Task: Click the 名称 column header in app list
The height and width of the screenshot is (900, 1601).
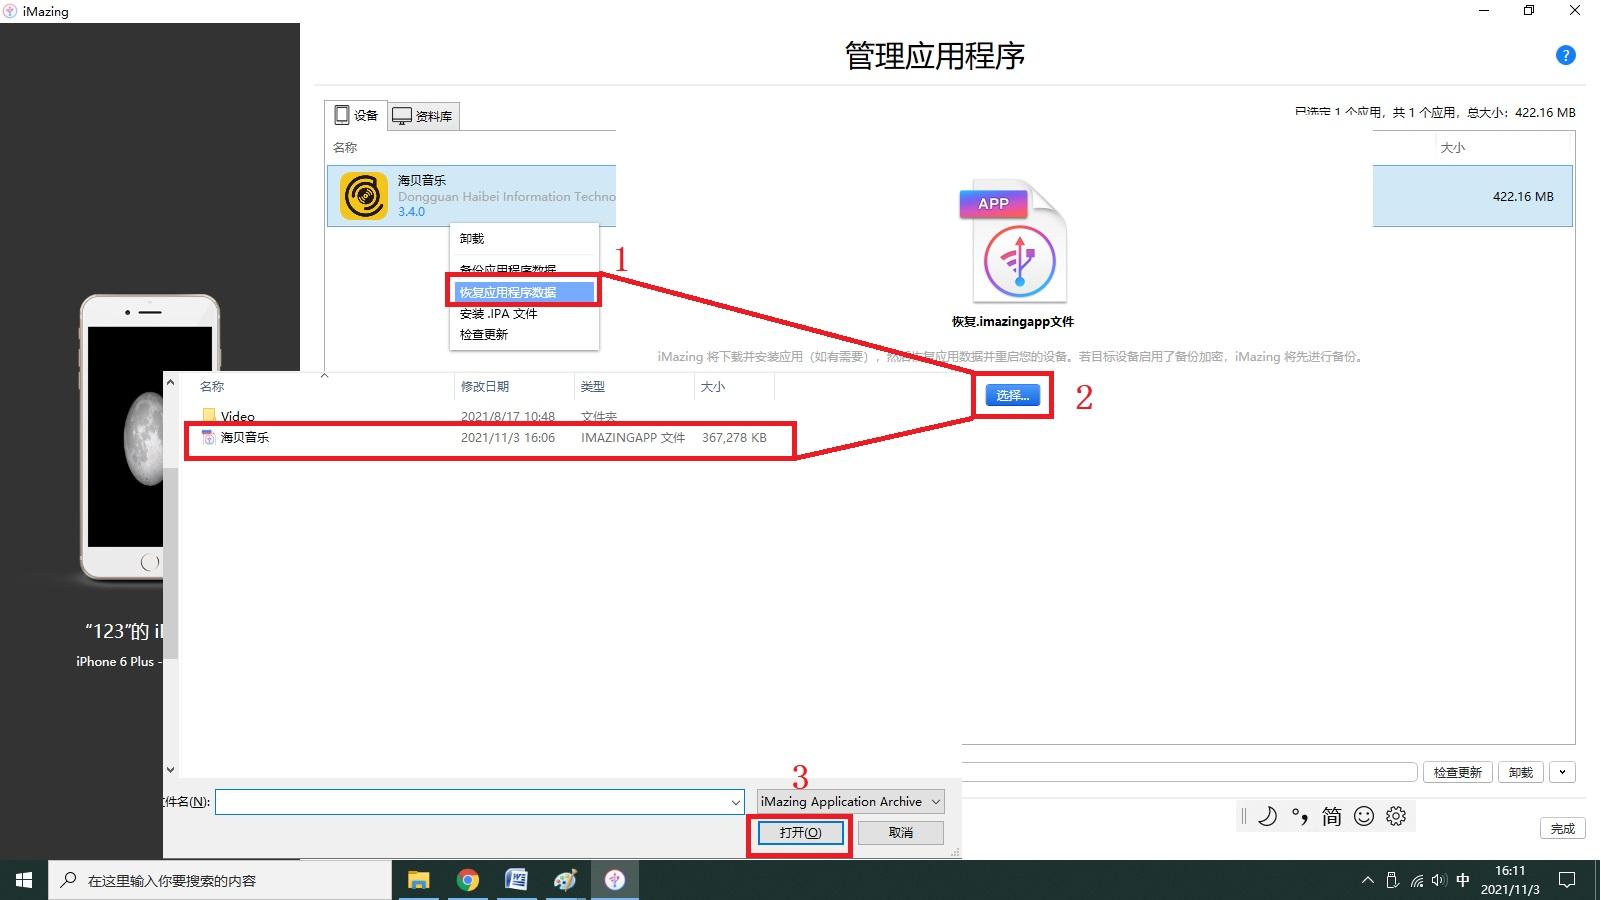Action: pos(345,147)
